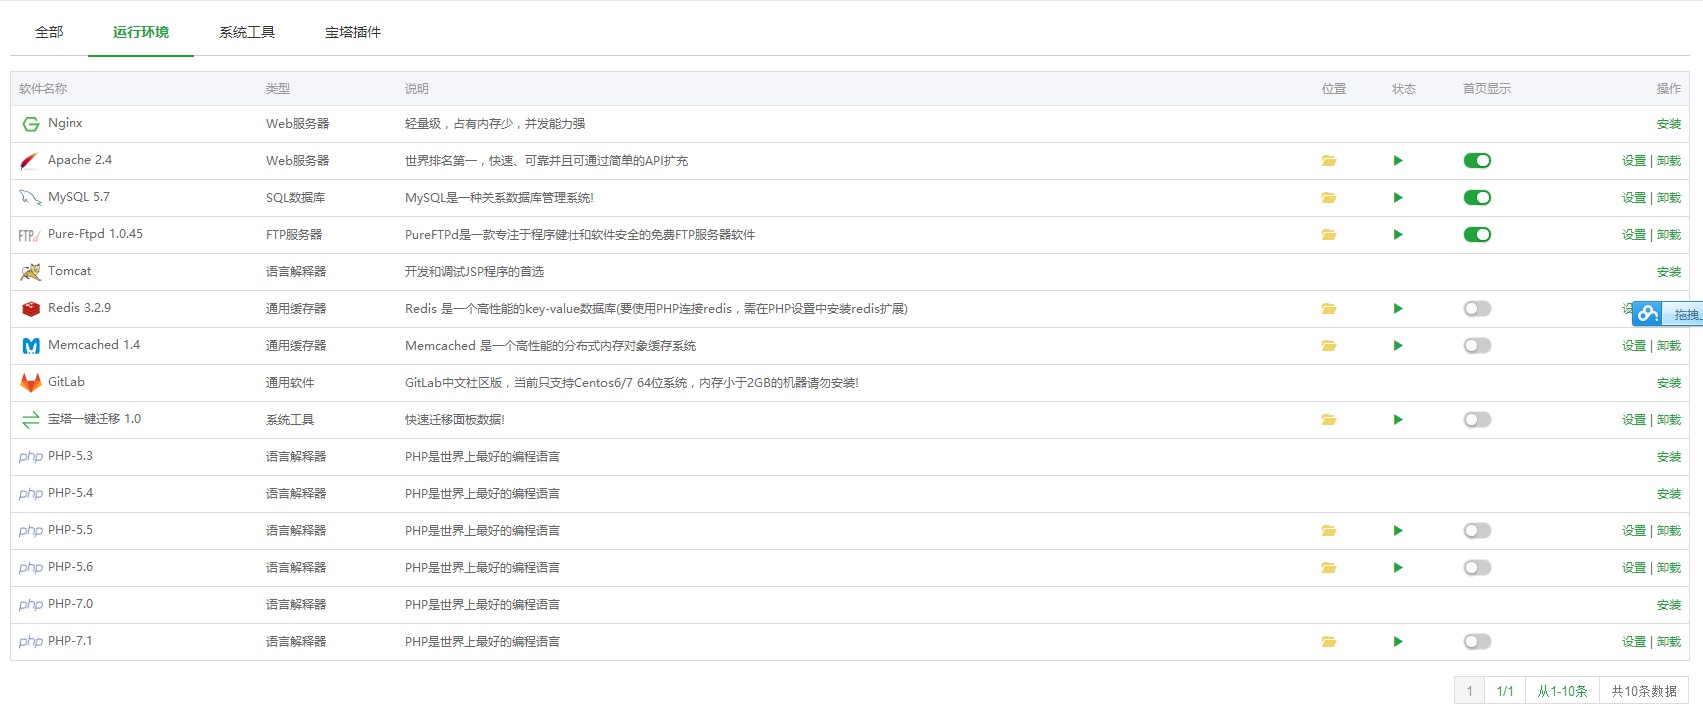Screen dimensions: 1703x707
Task: Click the FTP服务器 type cell
Action: (294, 235)
